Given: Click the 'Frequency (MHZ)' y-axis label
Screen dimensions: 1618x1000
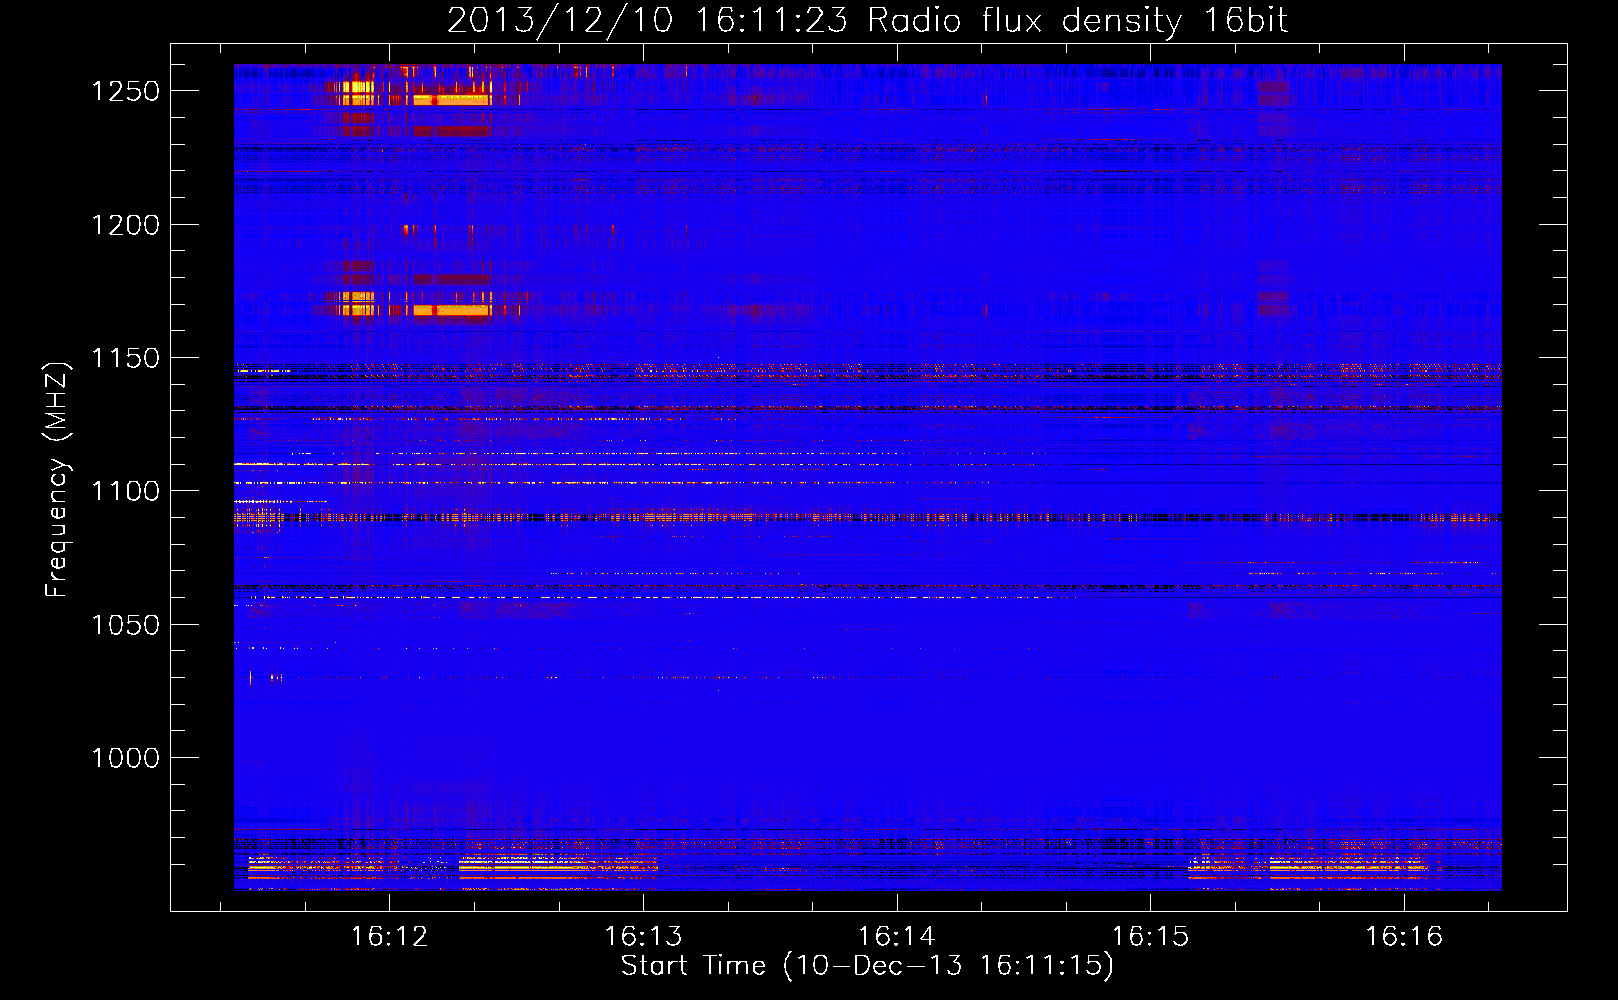Looking at the screenshot, I should click(x=58, y=479).
